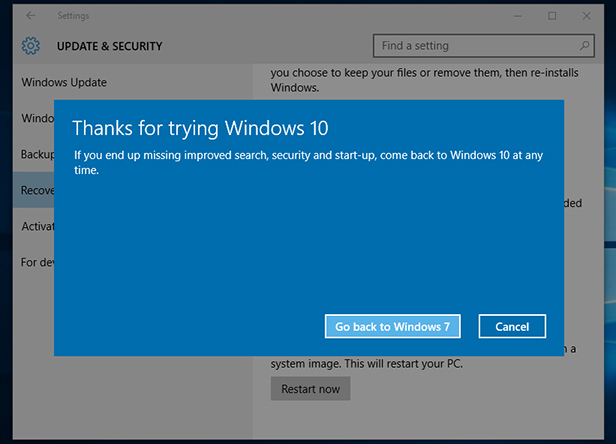Click the dialog text about missing improved search
Image resolution: width=616 pixels, height=444 pixels.
click(x=308, y=162)
